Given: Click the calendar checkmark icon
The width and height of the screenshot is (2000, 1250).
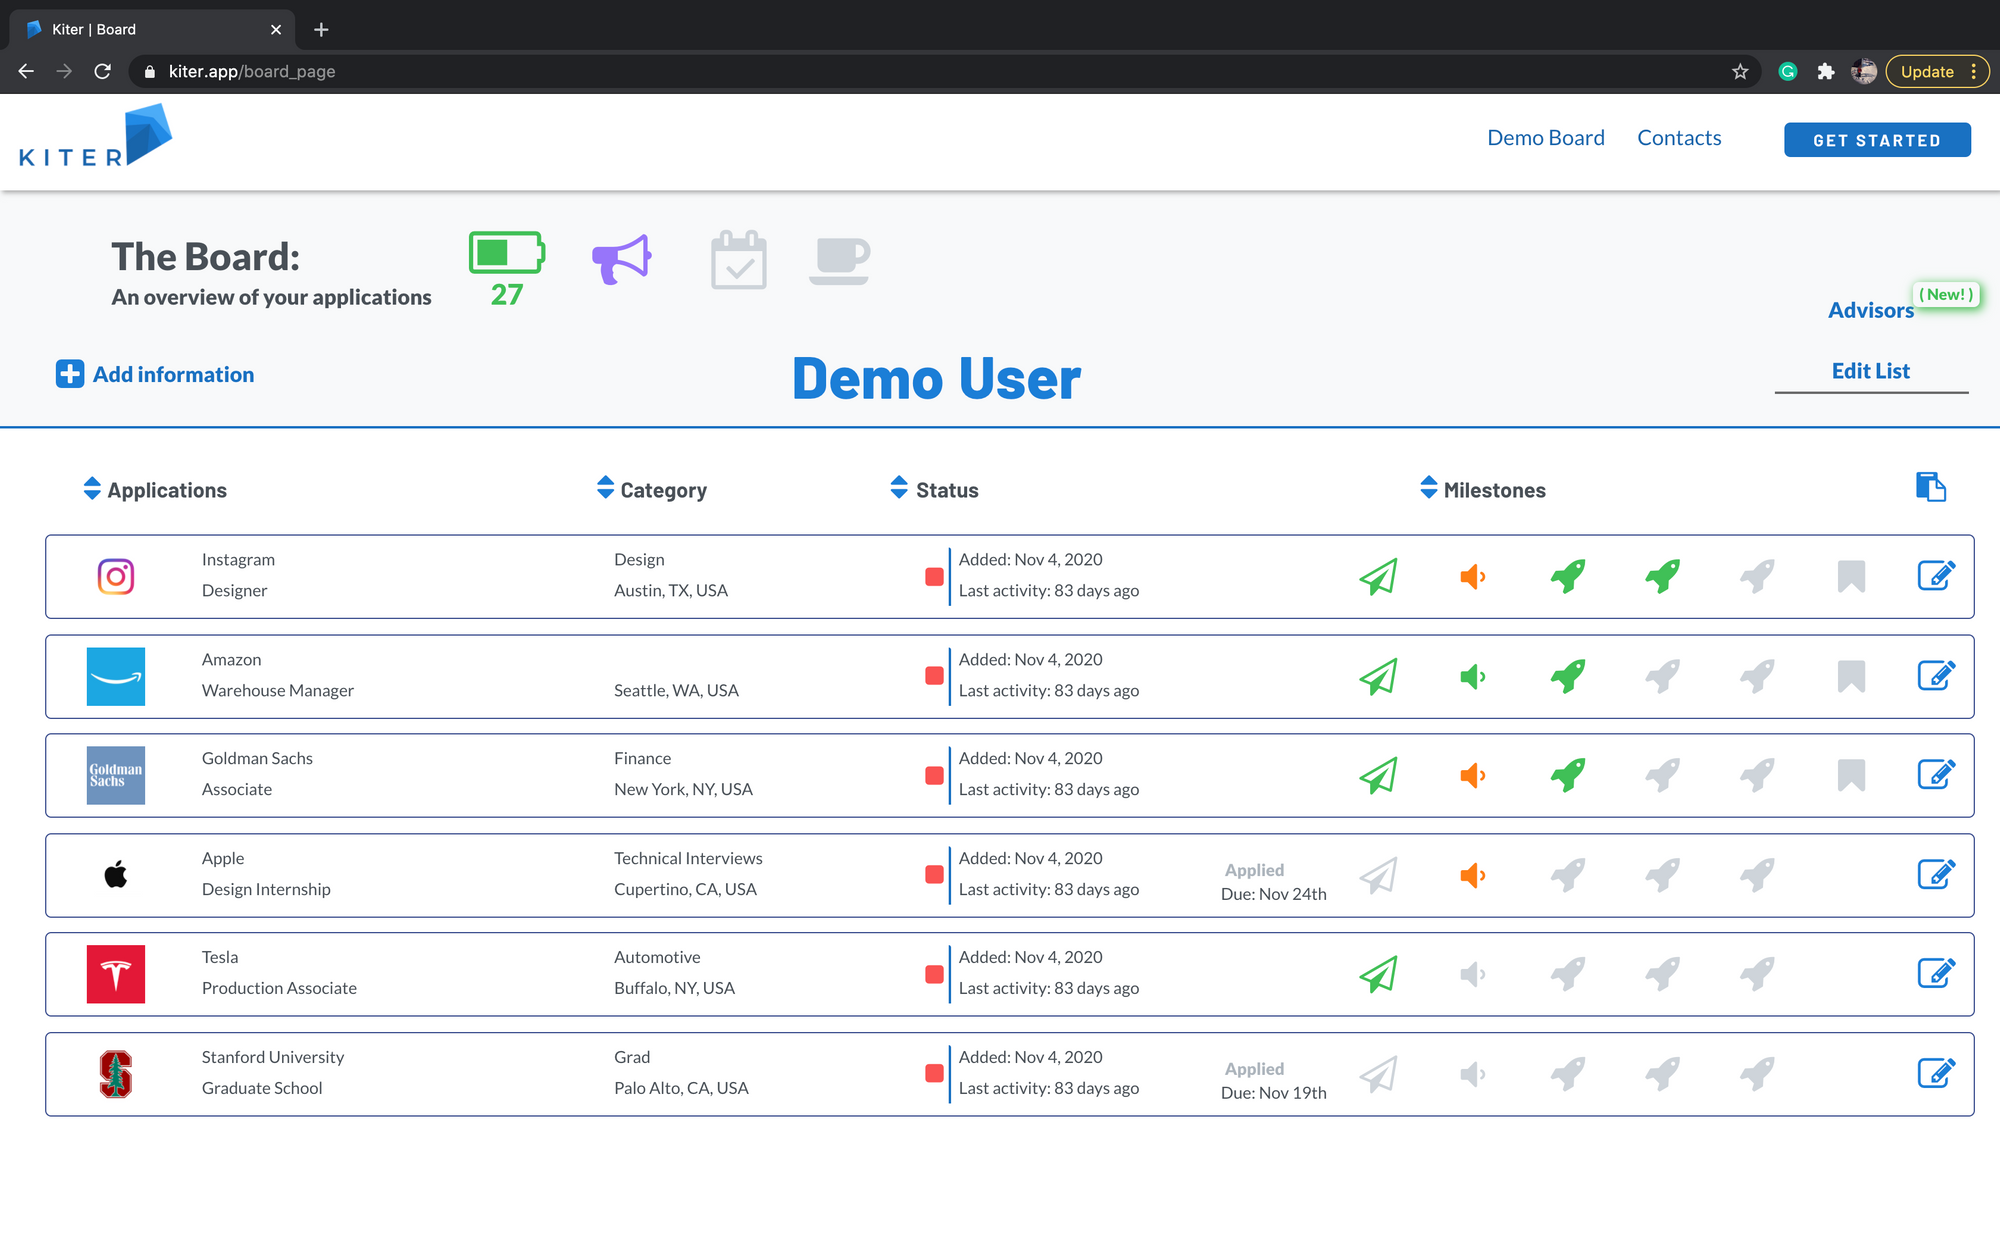Looking at the screenshot, I should coord(738,260).
